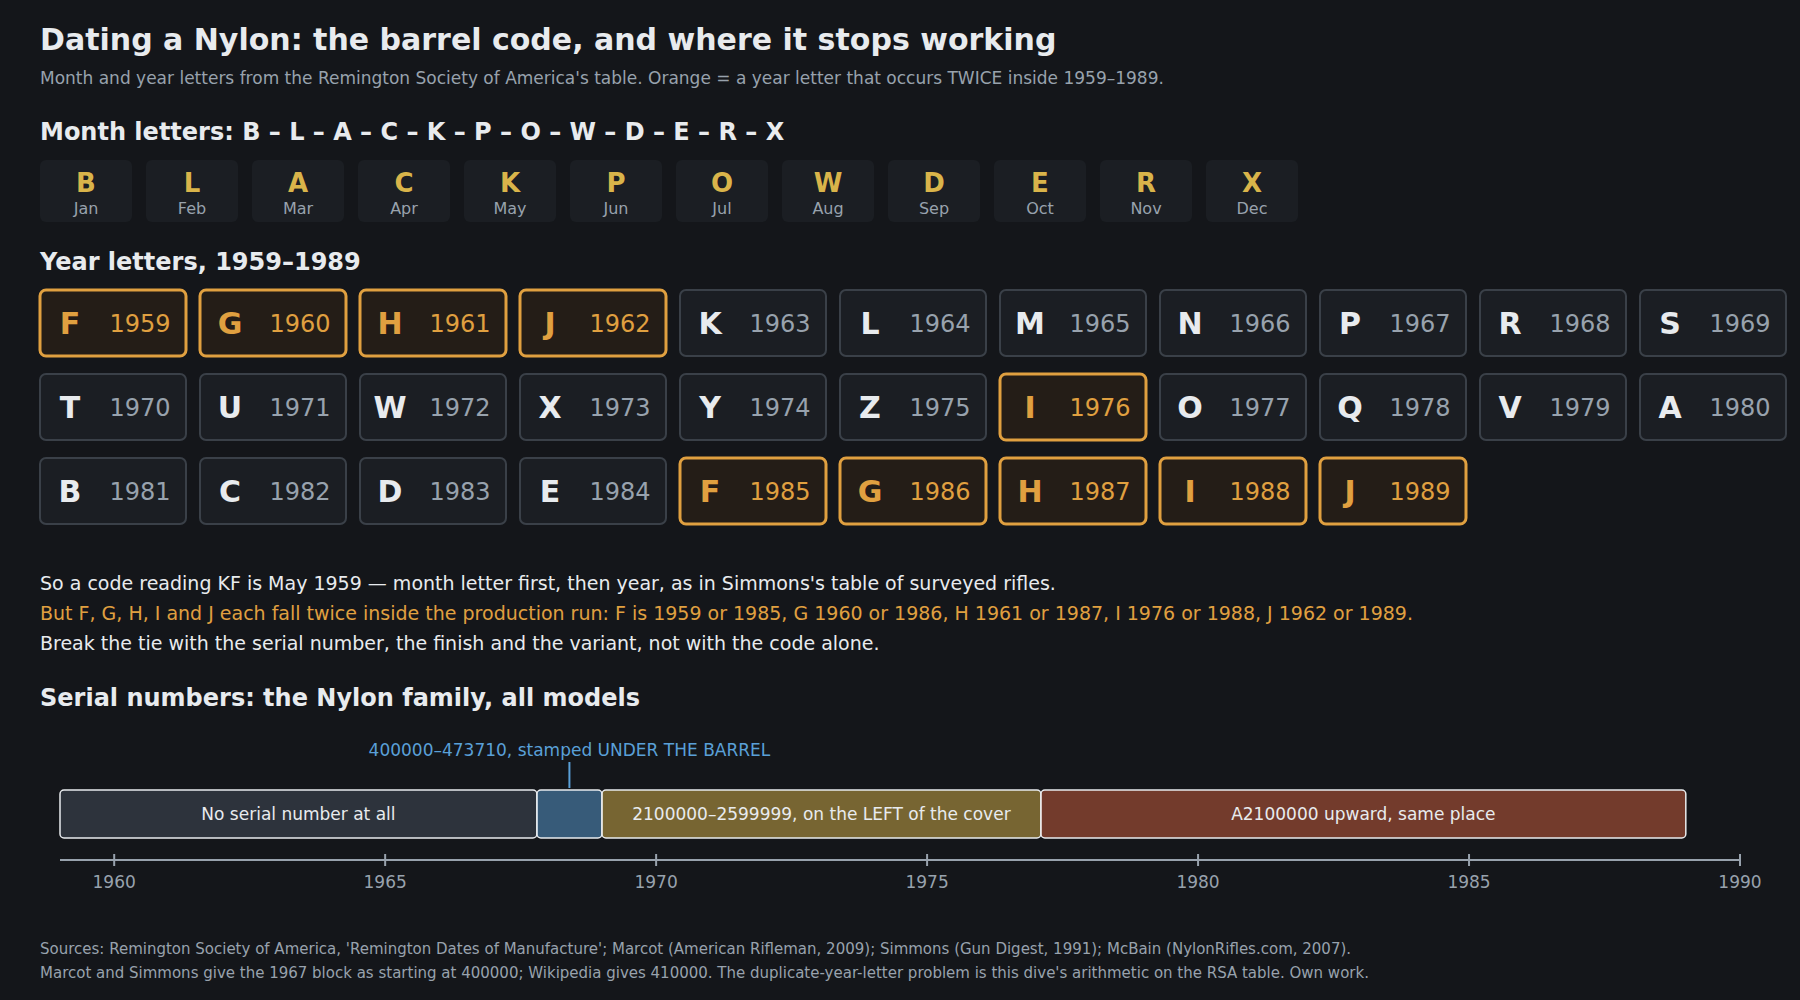Select the E Oct month tile

tap(1040, 191)
